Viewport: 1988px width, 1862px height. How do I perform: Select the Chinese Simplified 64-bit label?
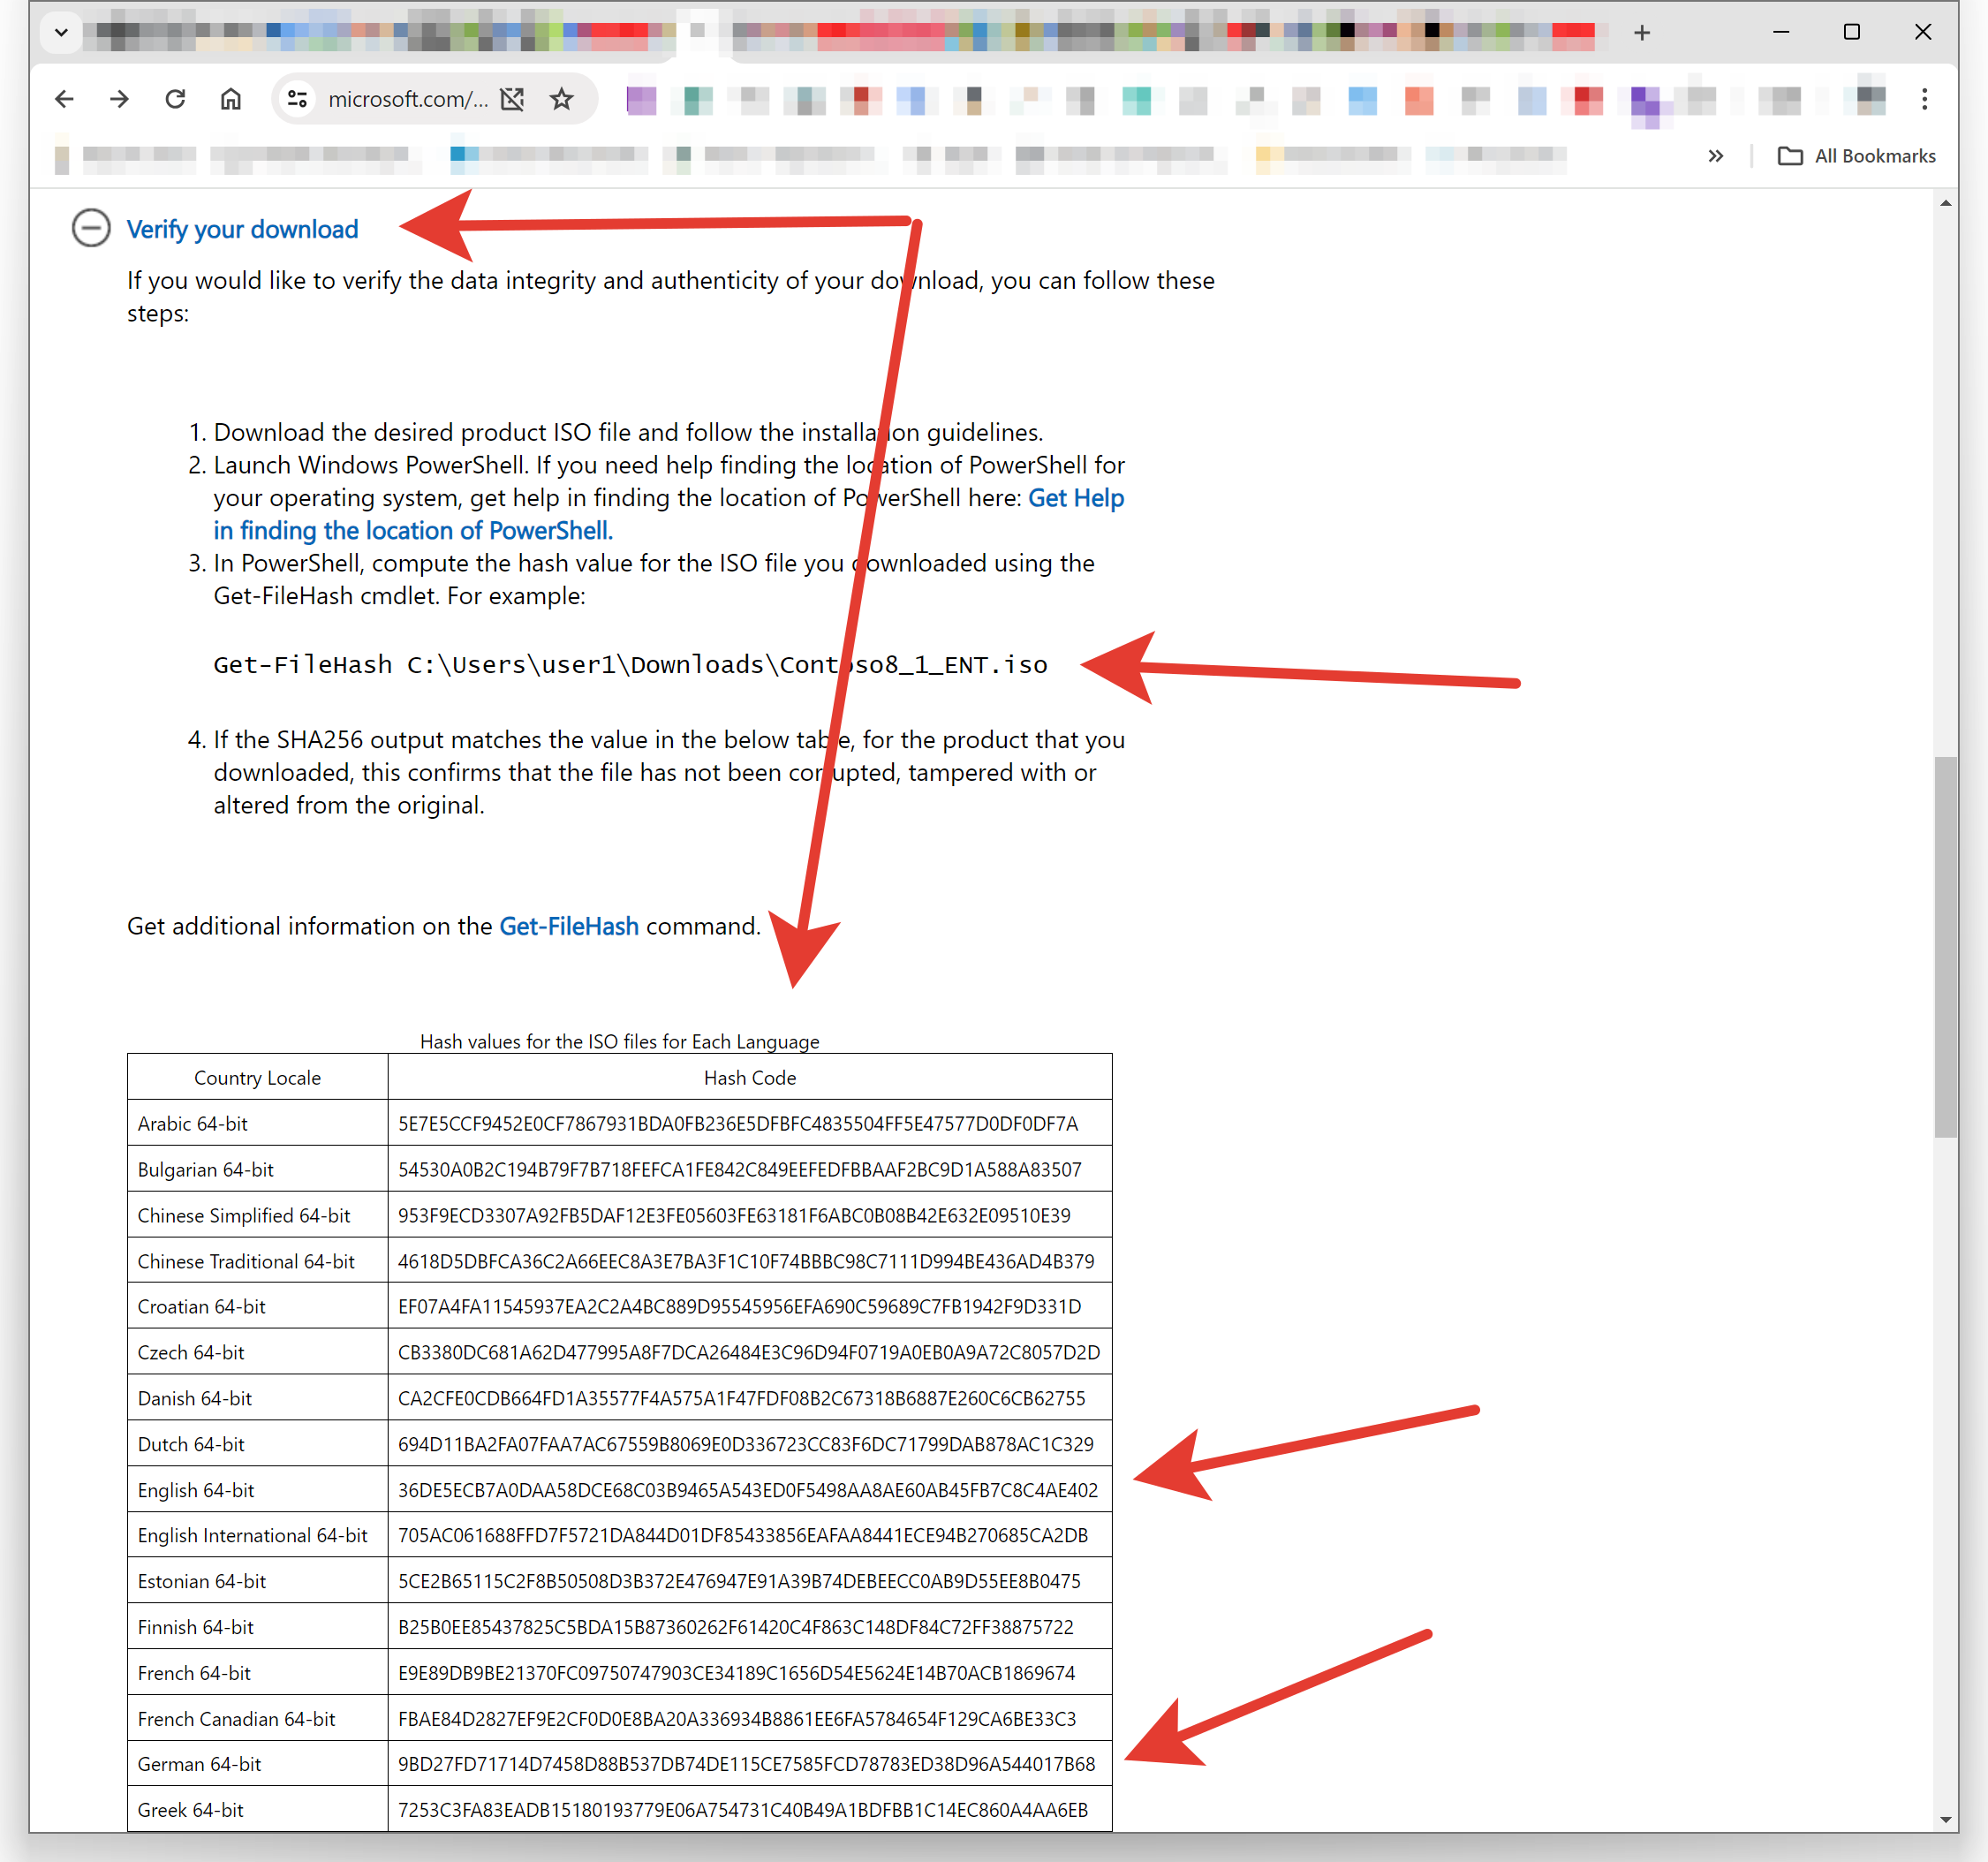coord(244,1215)
